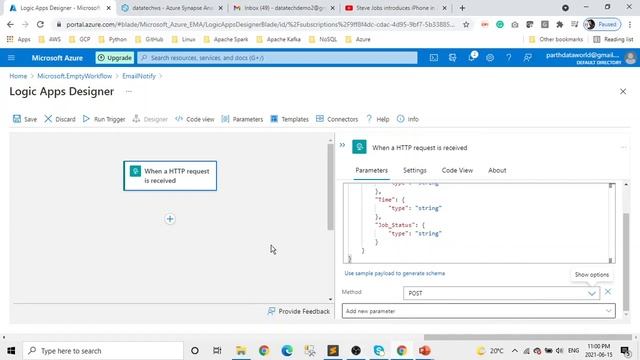Open account menu parthdataworld@gmail
Image resolution: width=640 pixels, height=360 pixels.
click(x=590, y=58)
